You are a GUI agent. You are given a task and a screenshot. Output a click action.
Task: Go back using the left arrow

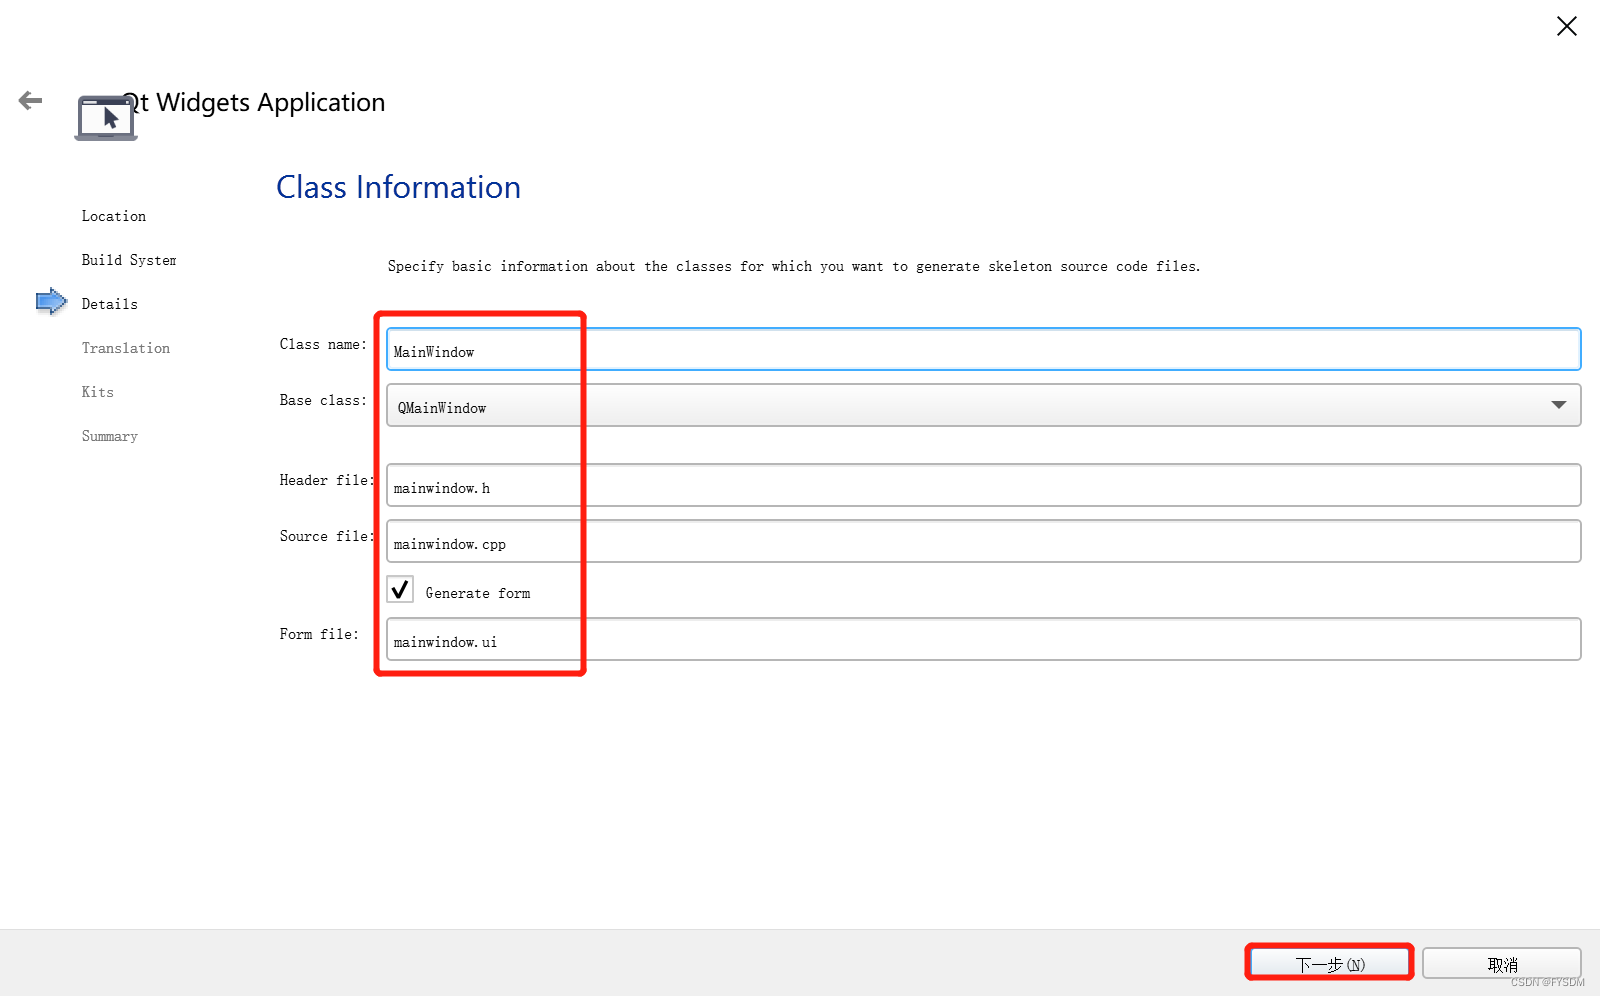(31, 100)
